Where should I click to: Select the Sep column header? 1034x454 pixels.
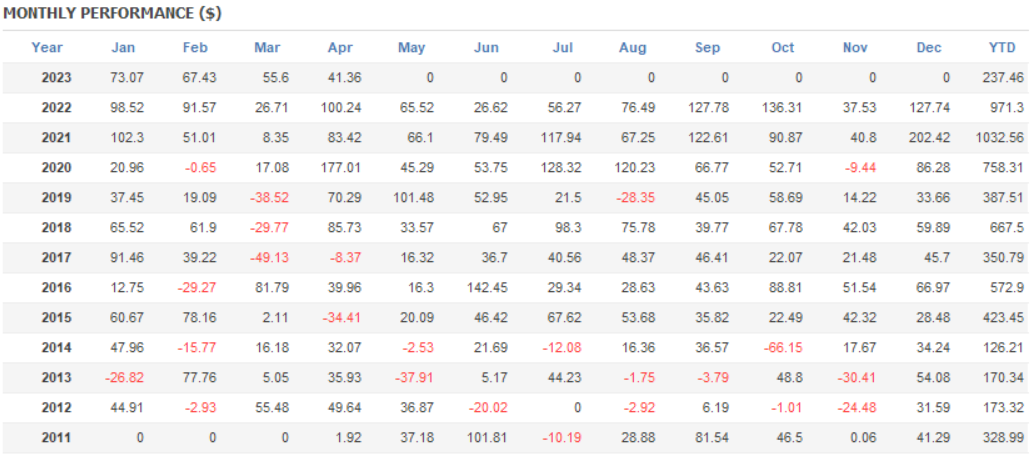tap(708, 47)
